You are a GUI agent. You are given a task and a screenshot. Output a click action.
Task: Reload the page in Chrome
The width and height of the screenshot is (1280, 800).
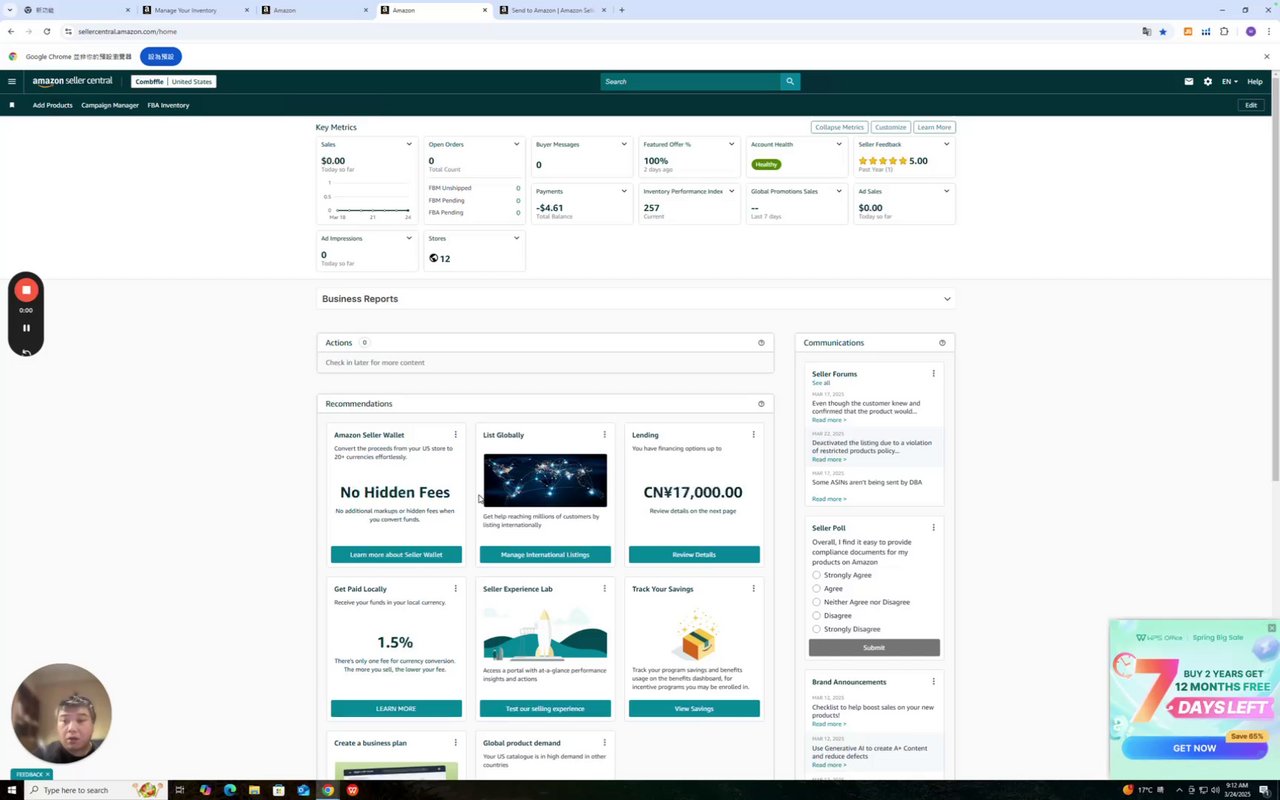pos(46,31)
